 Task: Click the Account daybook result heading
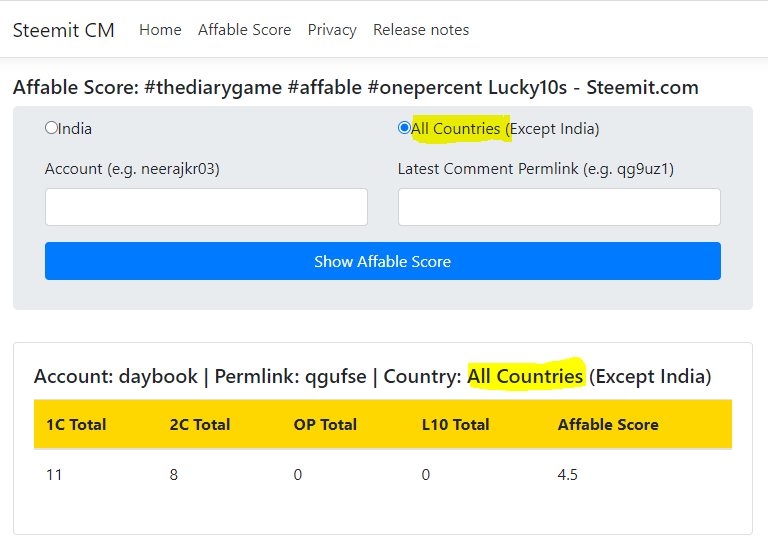click(x=372, y=376)
